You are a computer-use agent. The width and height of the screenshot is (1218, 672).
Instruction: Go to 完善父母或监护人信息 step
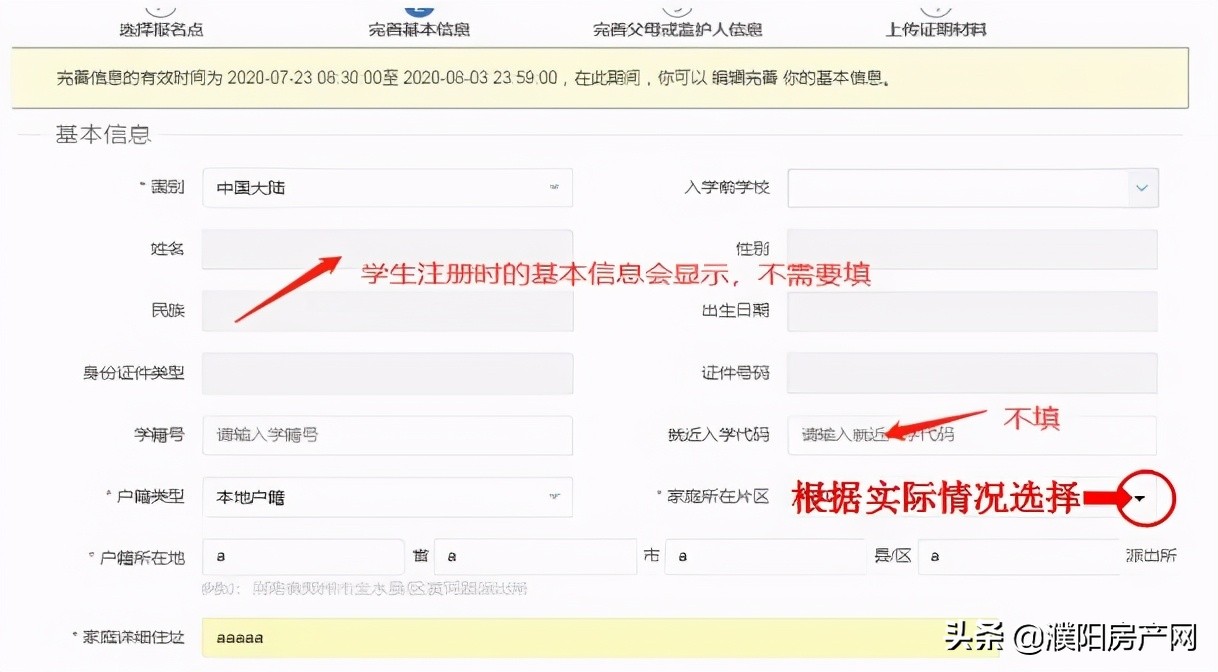[x=678, y=28]
